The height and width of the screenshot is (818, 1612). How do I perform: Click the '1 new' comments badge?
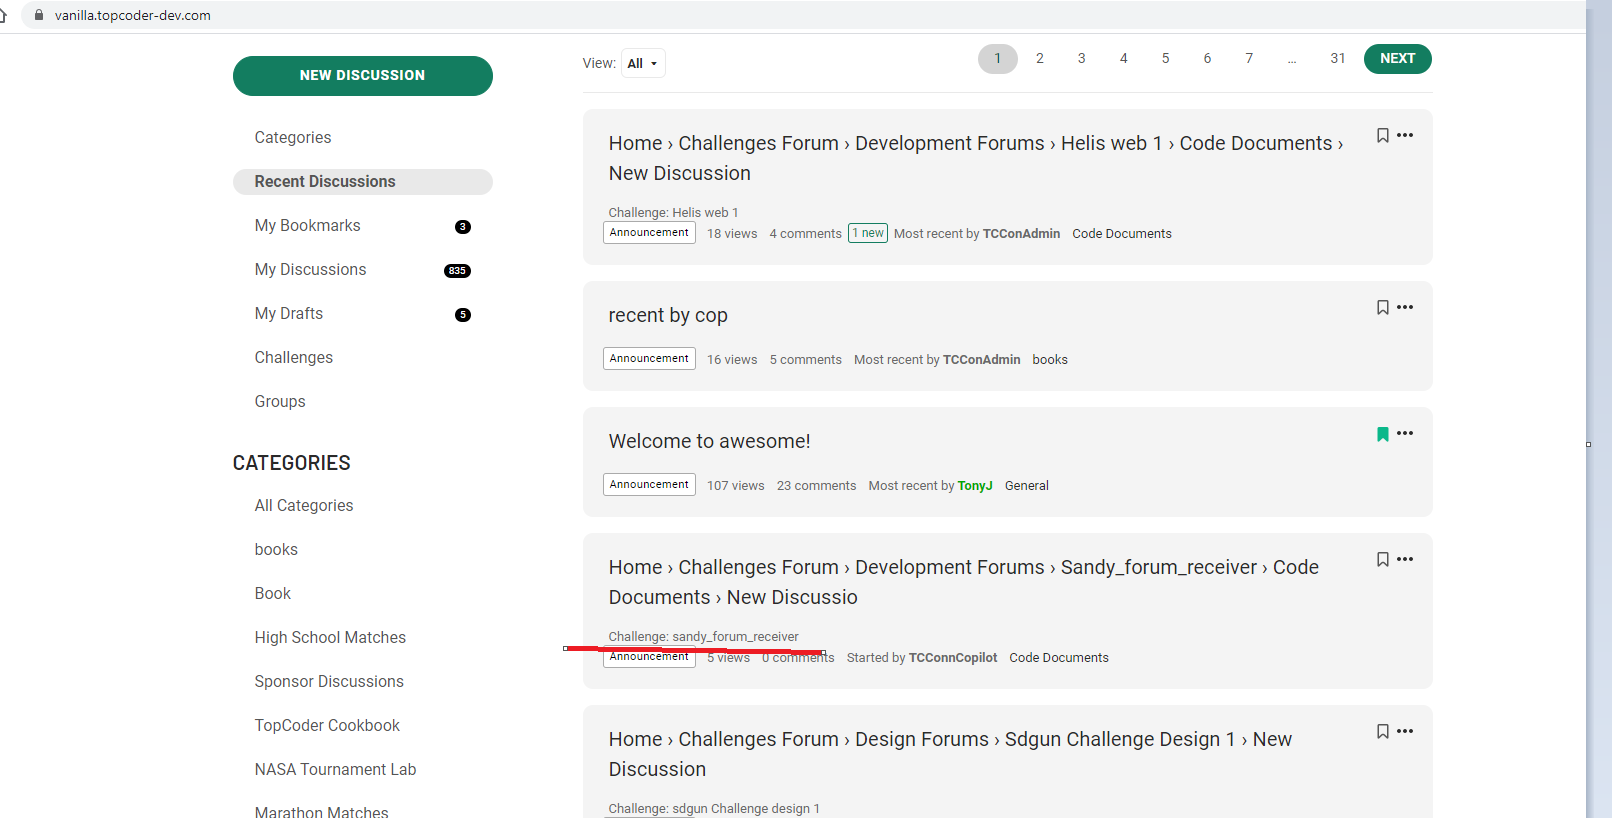(868, 233)
